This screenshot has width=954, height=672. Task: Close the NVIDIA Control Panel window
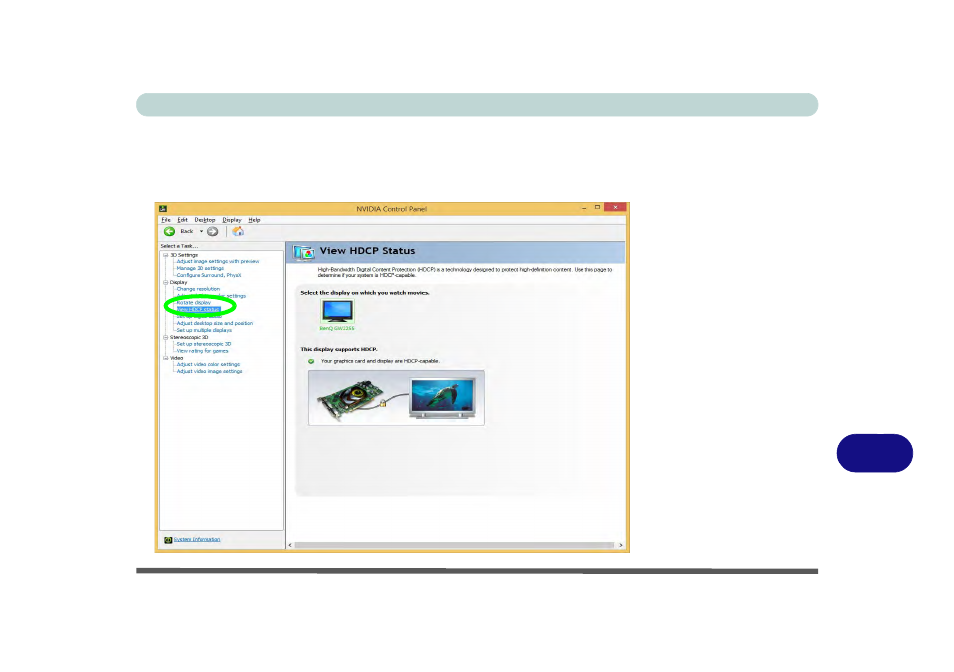click(x=616, y=207)
